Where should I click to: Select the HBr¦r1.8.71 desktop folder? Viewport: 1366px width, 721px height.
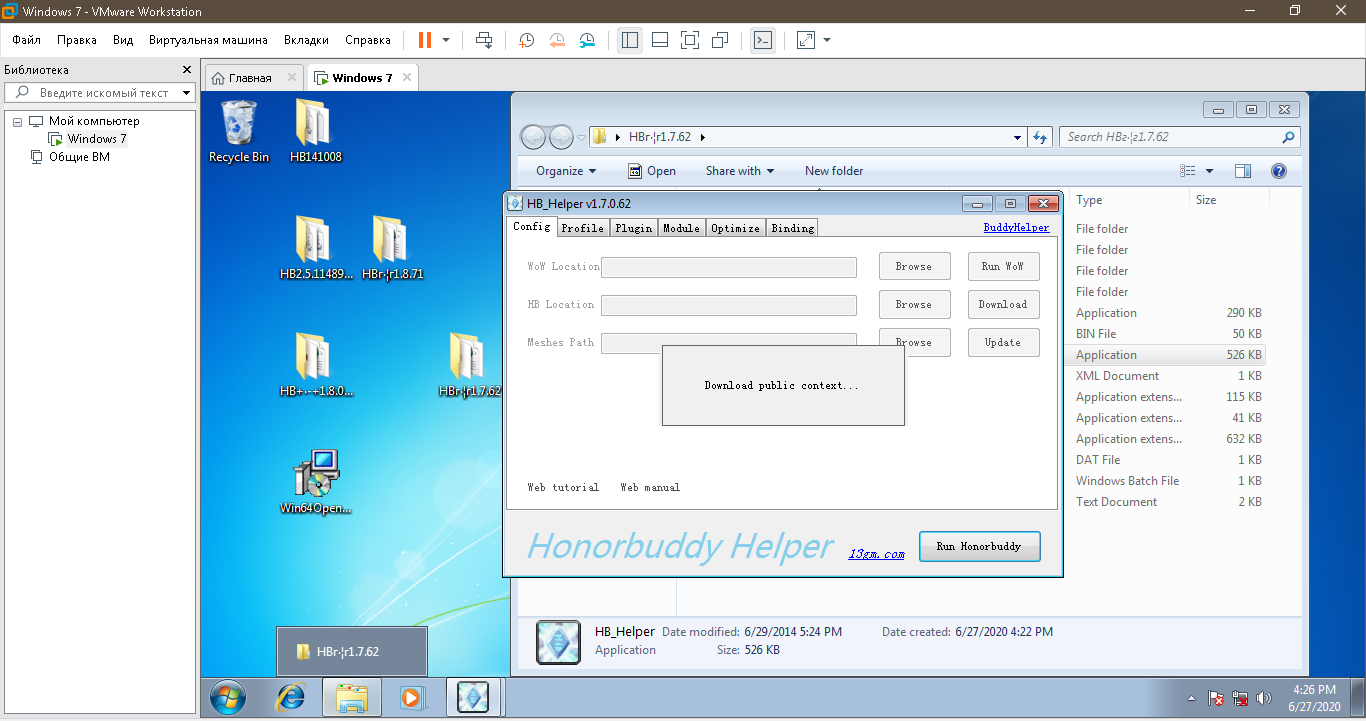coord(393,248)
